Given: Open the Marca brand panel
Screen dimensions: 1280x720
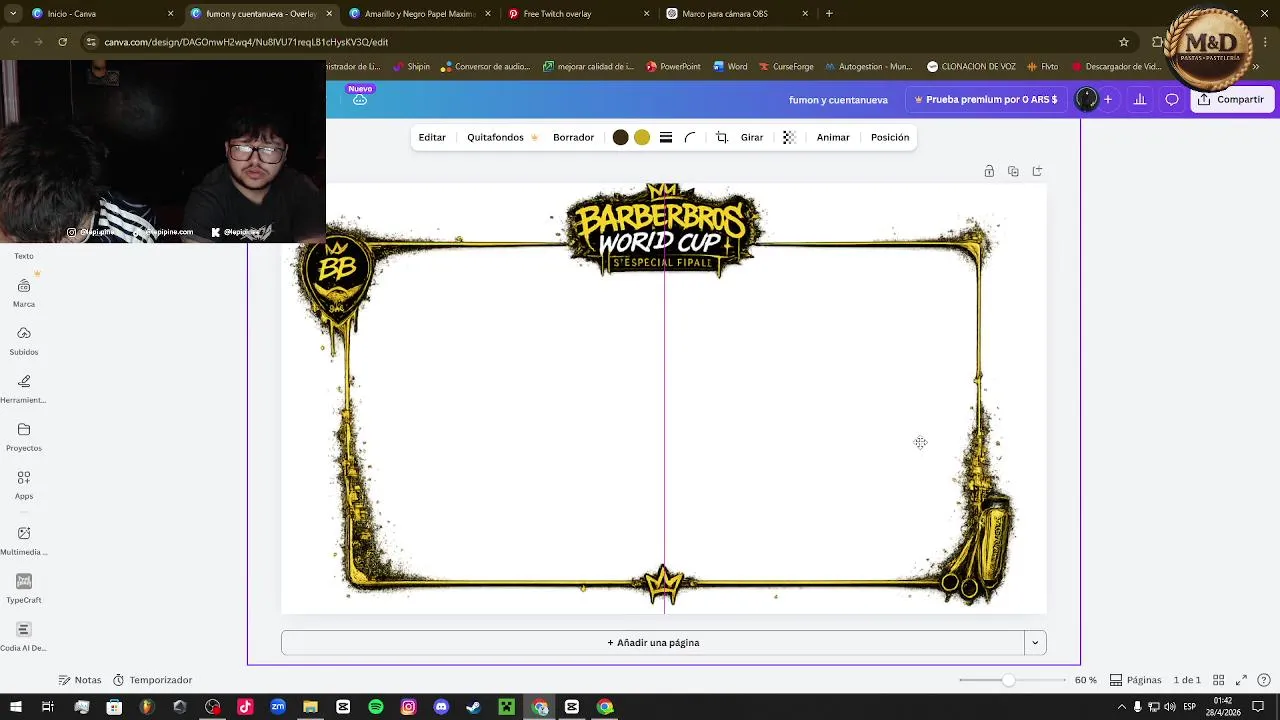Looking at the screenshot, I should [24, 293].
